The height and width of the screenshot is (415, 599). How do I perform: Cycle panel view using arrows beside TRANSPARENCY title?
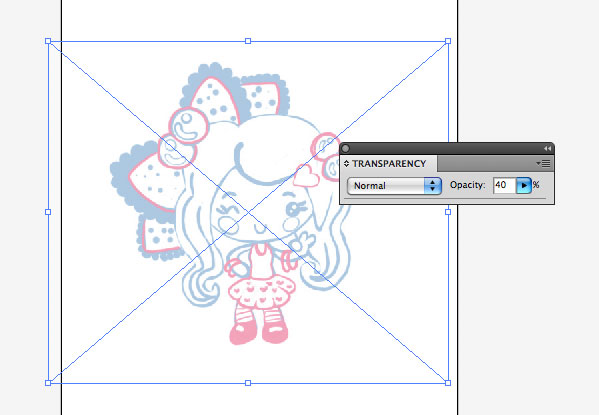[x=346, y=164]
